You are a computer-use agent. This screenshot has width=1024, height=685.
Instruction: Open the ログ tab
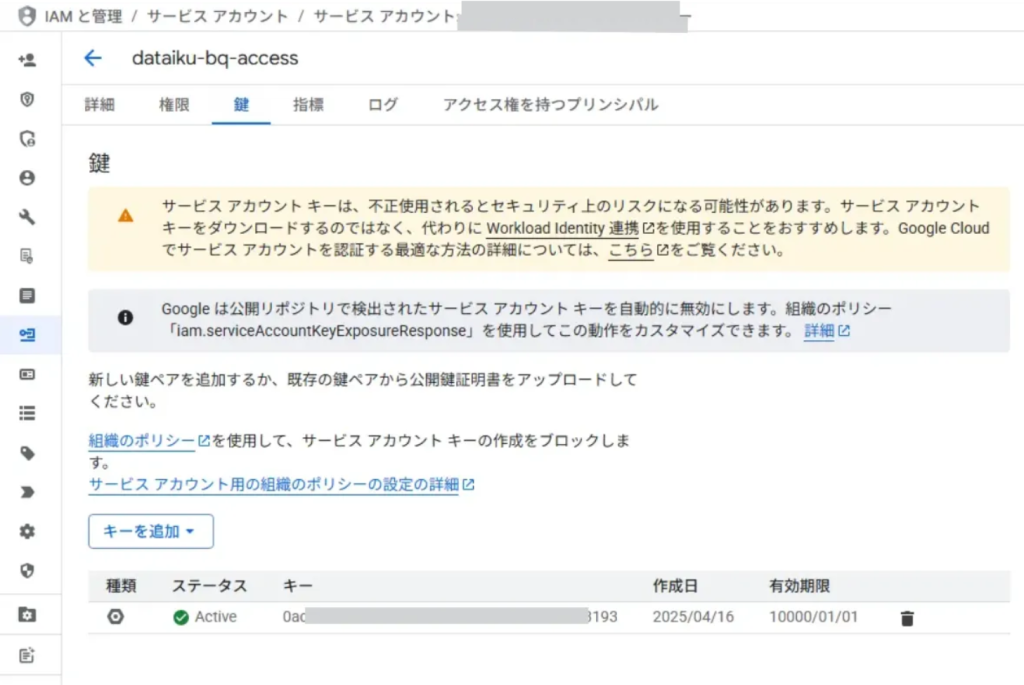click(382, 105)
